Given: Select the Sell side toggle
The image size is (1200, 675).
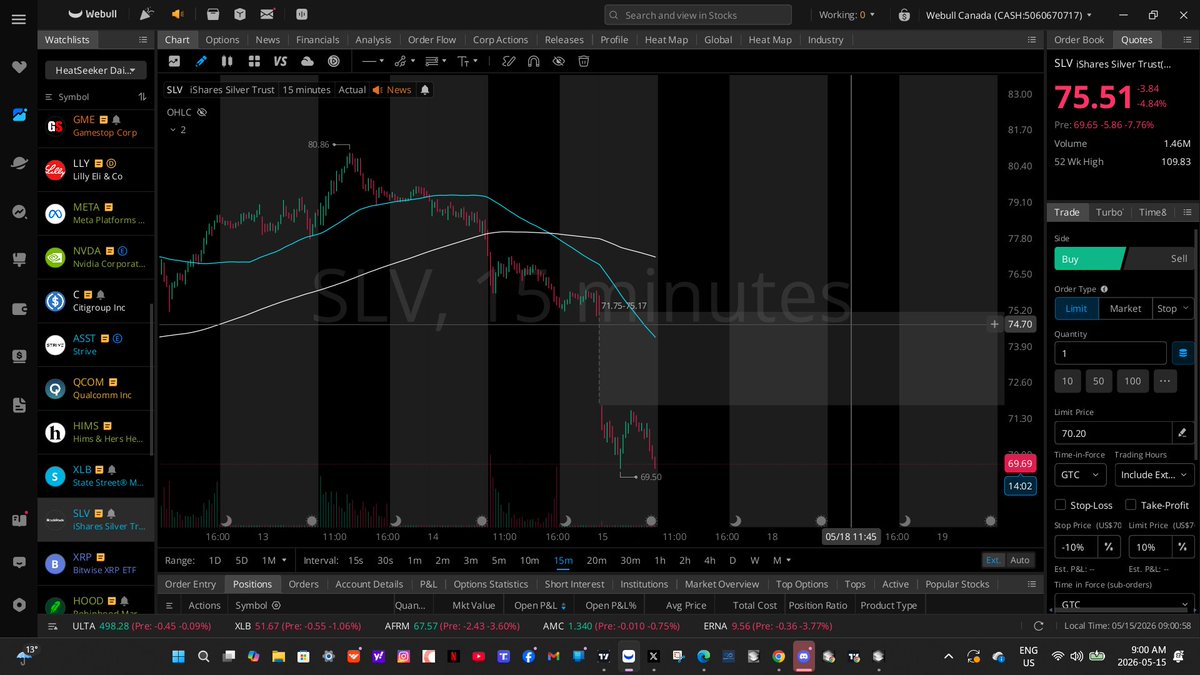Looking at the screenshot, I should tap(1160, 258).
